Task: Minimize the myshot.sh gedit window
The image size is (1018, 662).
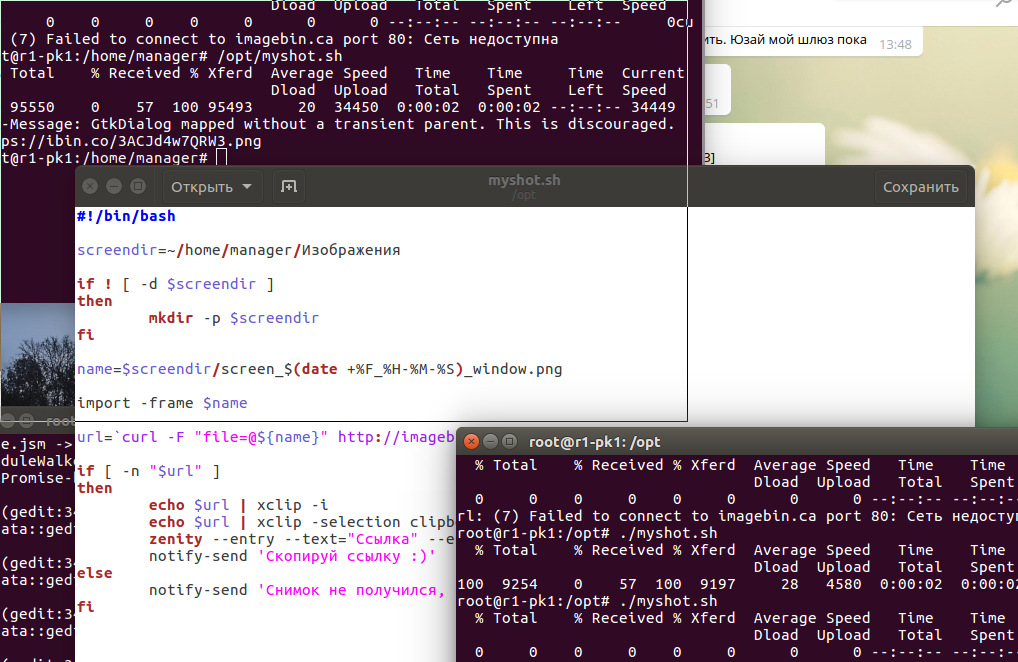Action: 114,187
